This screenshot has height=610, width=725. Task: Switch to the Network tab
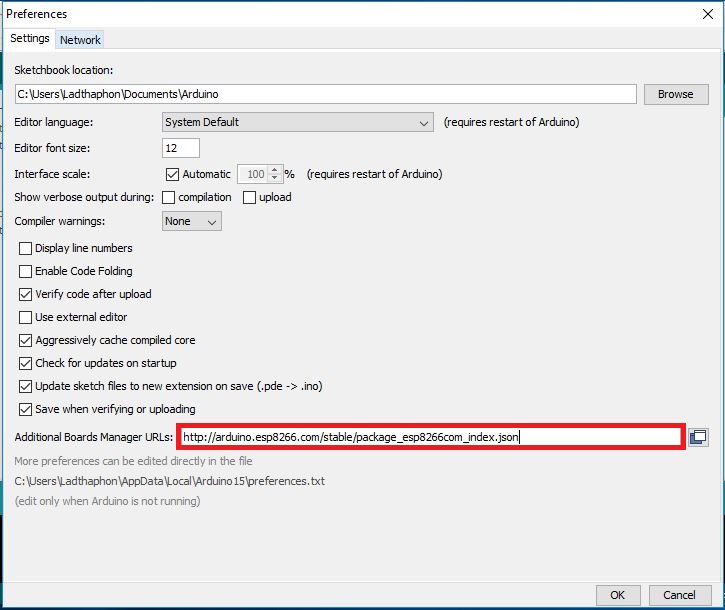80,40
